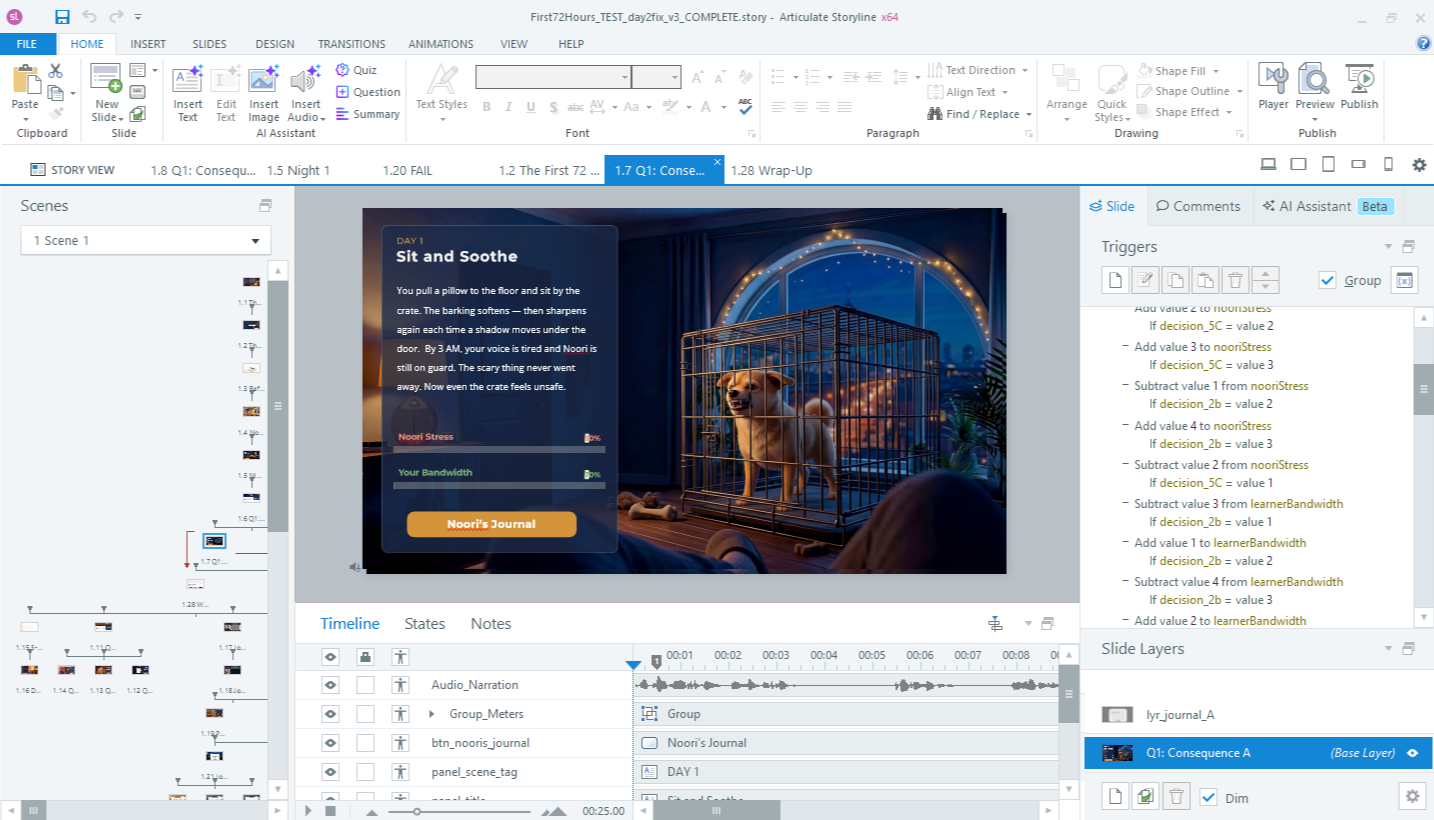Open the Scene 1 dropdown in Scenes panel
Viewport: 1434px width, 820px height.
(x=146, y=240)
